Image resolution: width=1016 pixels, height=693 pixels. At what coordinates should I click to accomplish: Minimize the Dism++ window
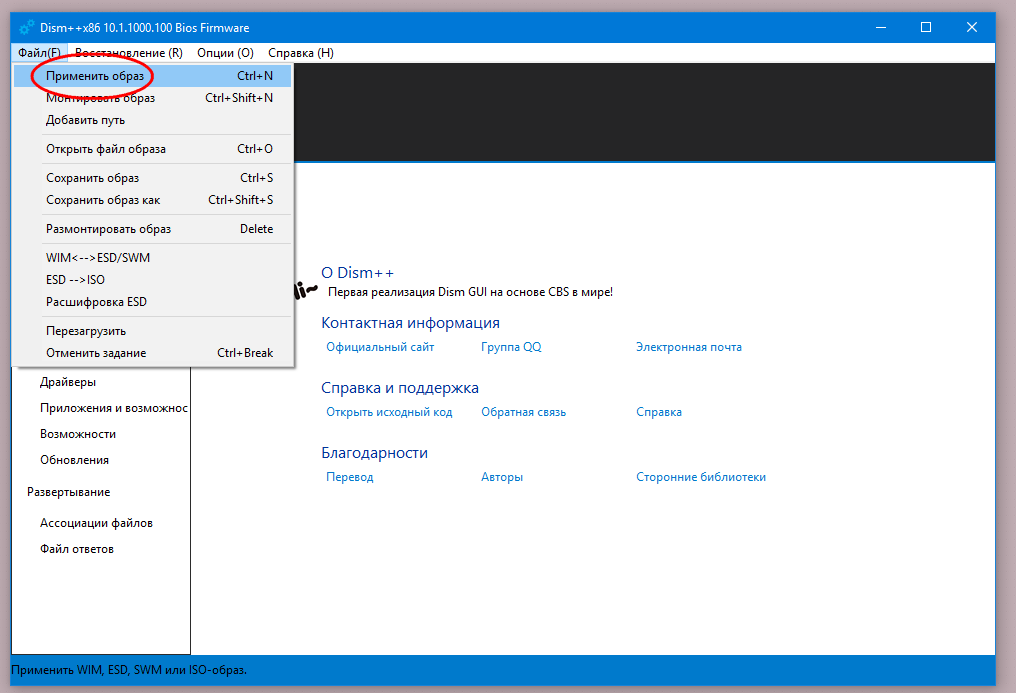point(881,27)
